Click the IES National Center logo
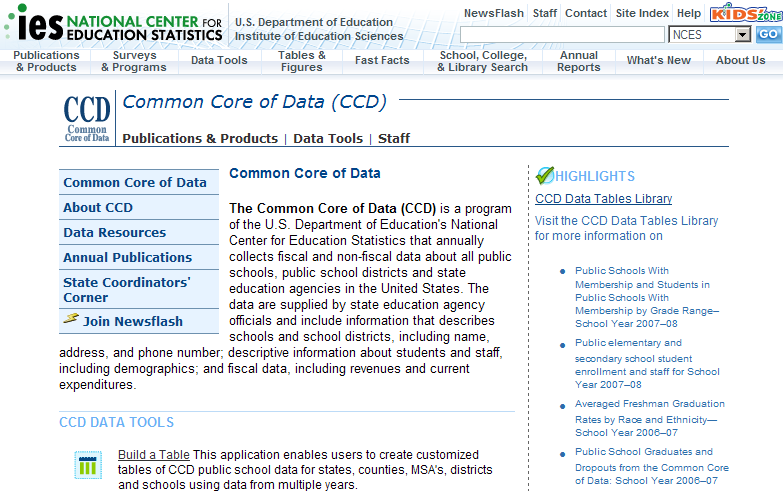783x491 pixels. point(112,23)
